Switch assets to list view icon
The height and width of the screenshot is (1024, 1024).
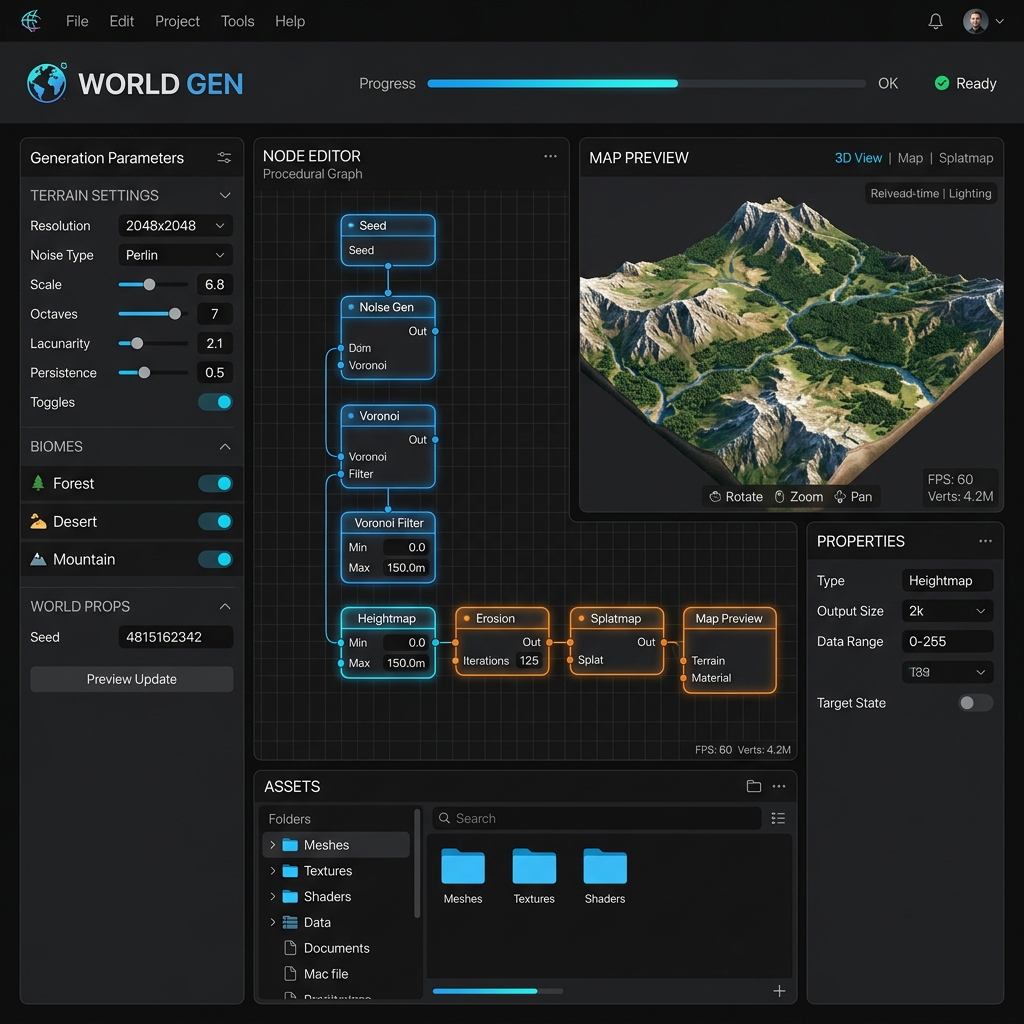click(778, 818)
